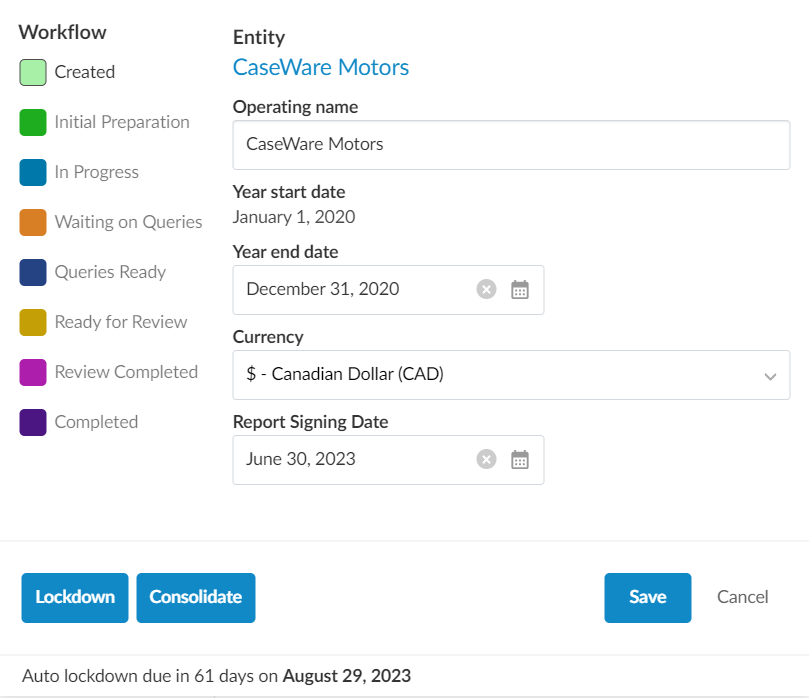Open calendar picker for Year end date
The image size is (809, 698).
519,290
